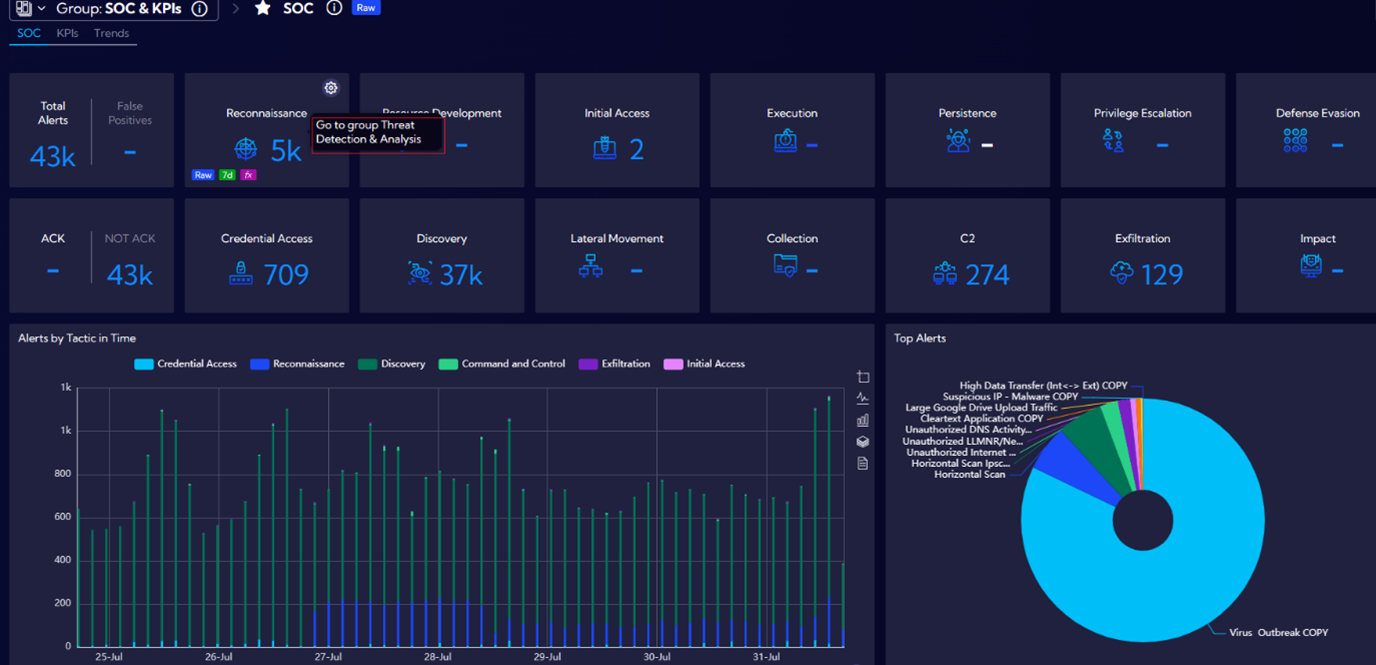Expand the dashboard selector chevron at top left
The image size is (1376, 665).
pyautogui.click(x=42, y=9)
